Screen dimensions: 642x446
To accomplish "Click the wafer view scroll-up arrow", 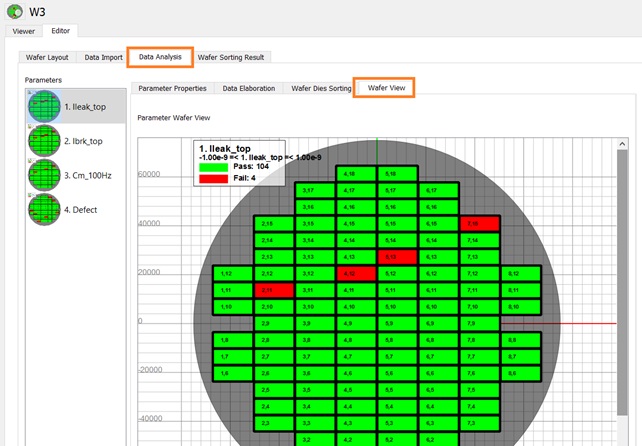I will point(622,144).
